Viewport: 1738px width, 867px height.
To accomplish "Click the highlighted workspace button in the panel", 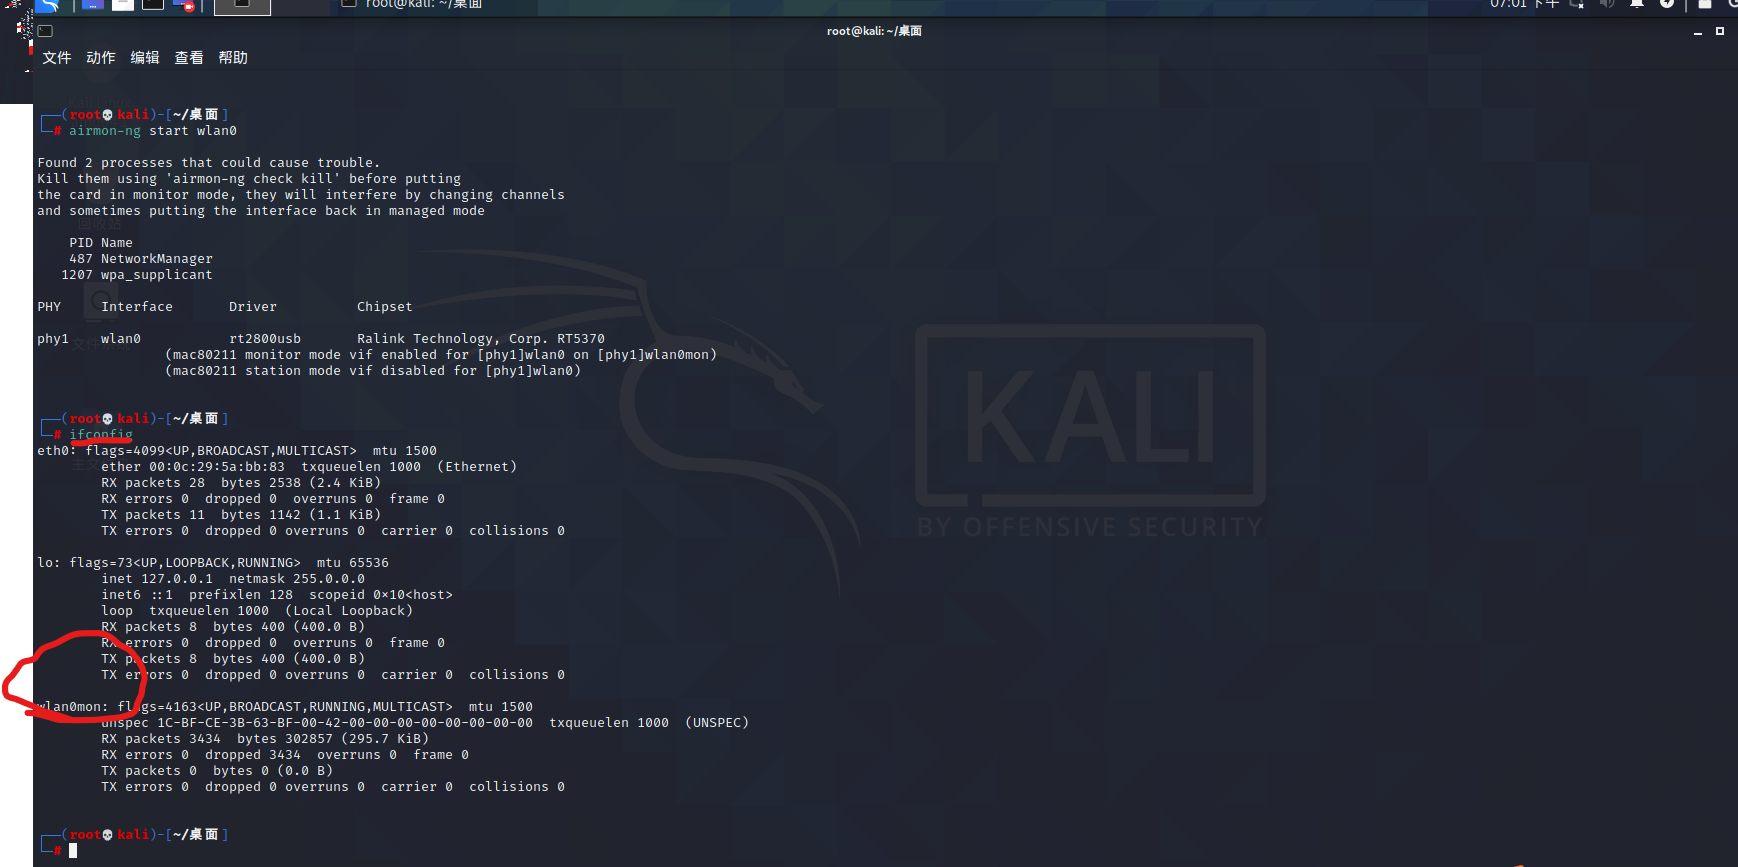I will (x=242, y=5).
